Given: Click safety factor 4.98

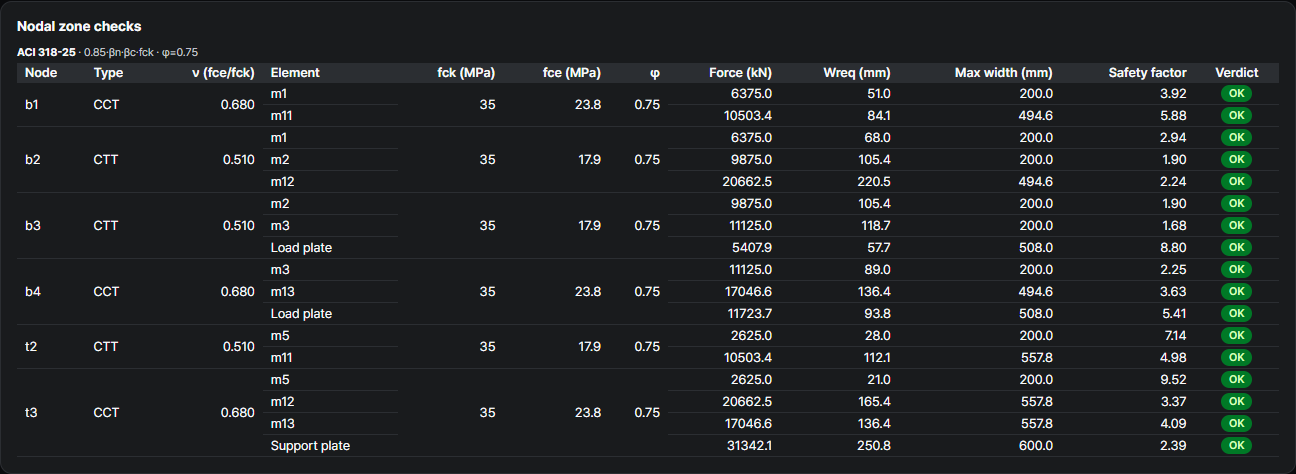Looking at the screenshot, I should [1173, 357].
